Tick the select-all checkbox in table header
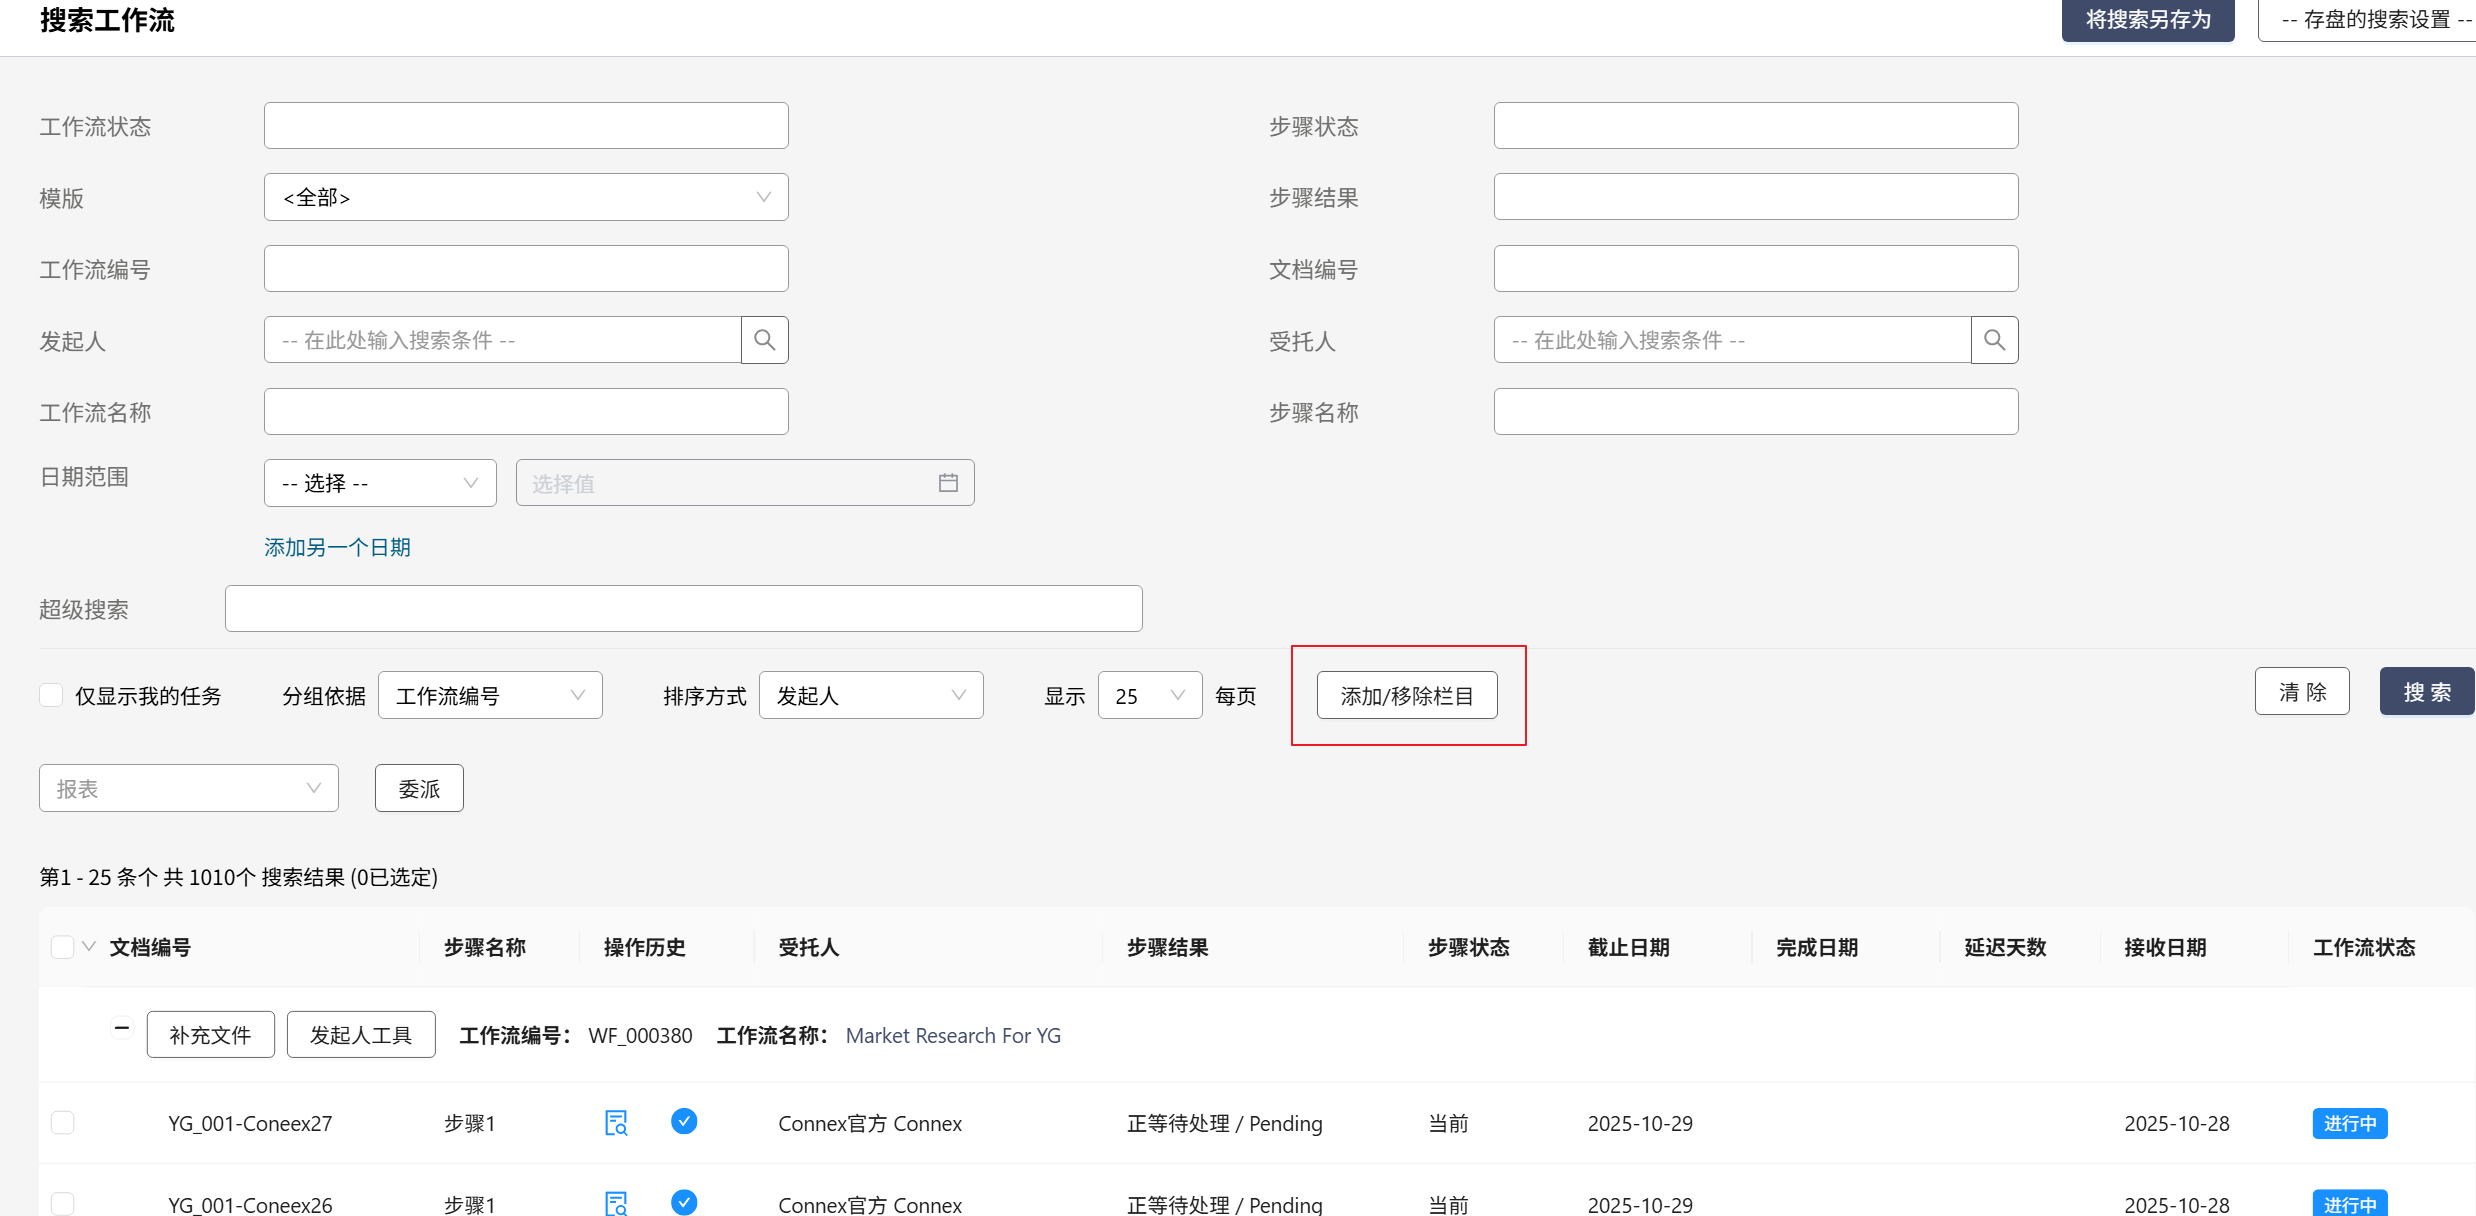 tap(62, 947)
